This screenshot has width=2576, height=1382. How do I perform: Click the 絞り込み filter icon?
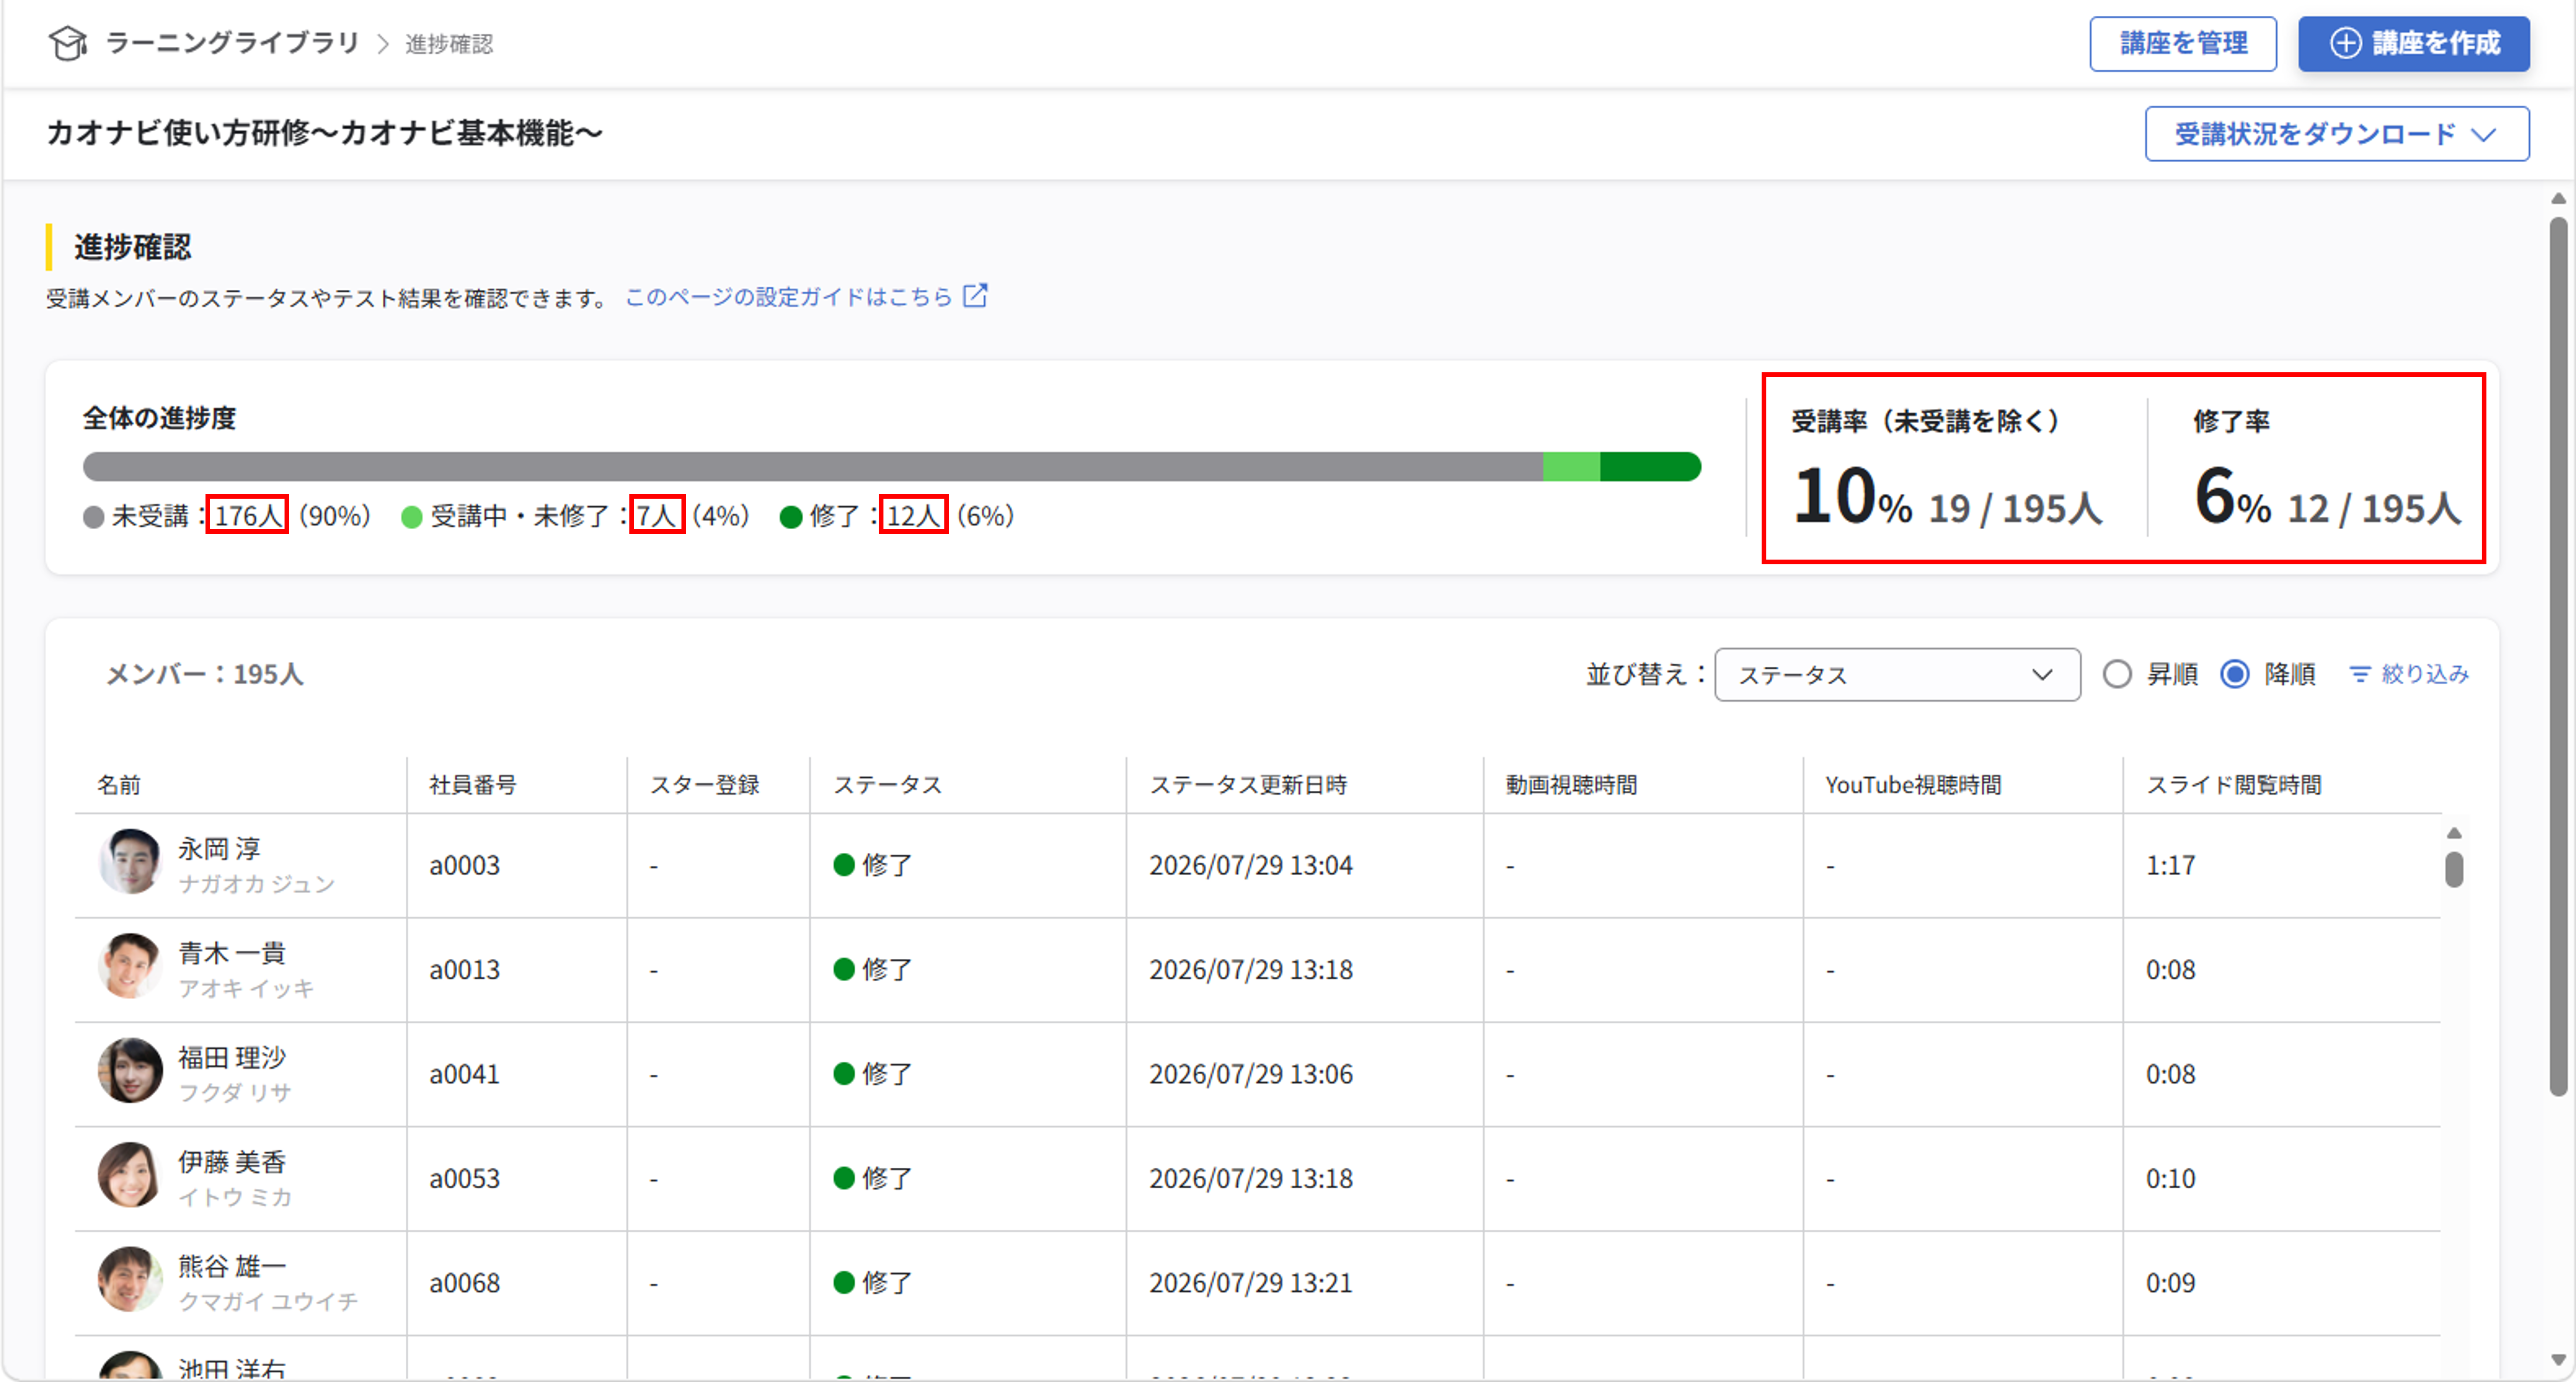click(x=2359, y=675)
